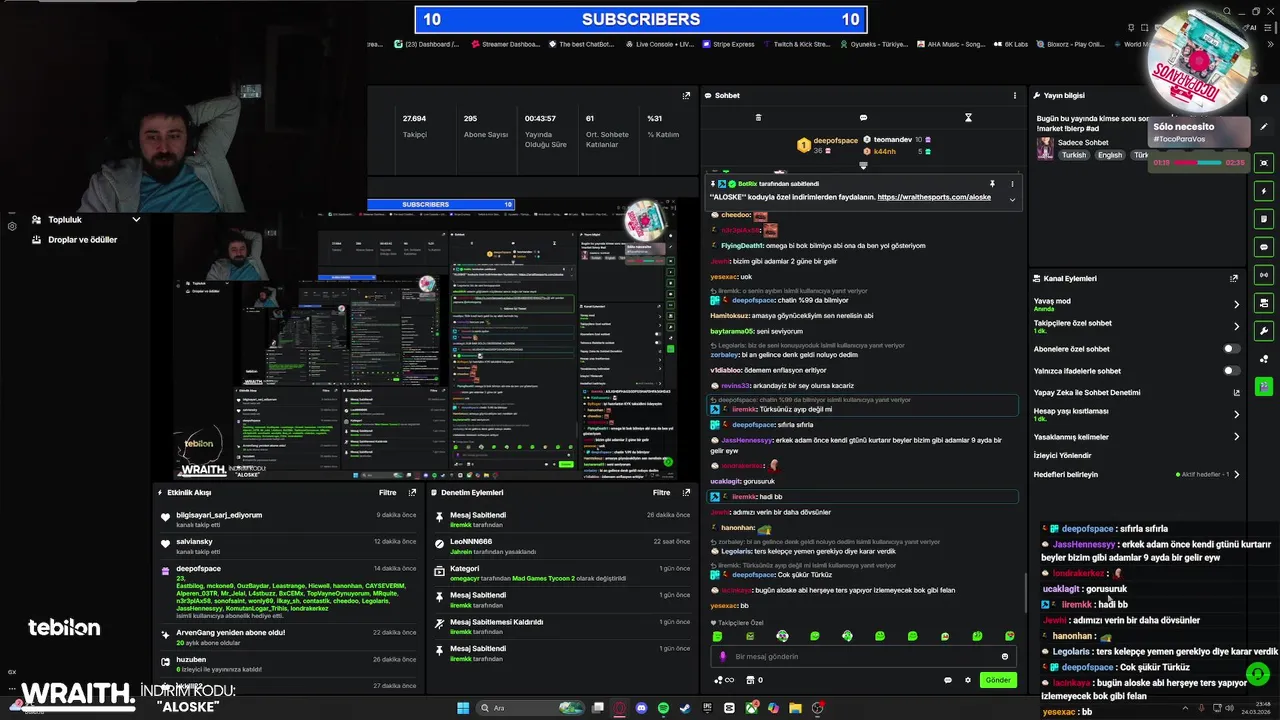Open chat settings gear icon
The image size is (1280, 720).
click(x=967, y=680)
